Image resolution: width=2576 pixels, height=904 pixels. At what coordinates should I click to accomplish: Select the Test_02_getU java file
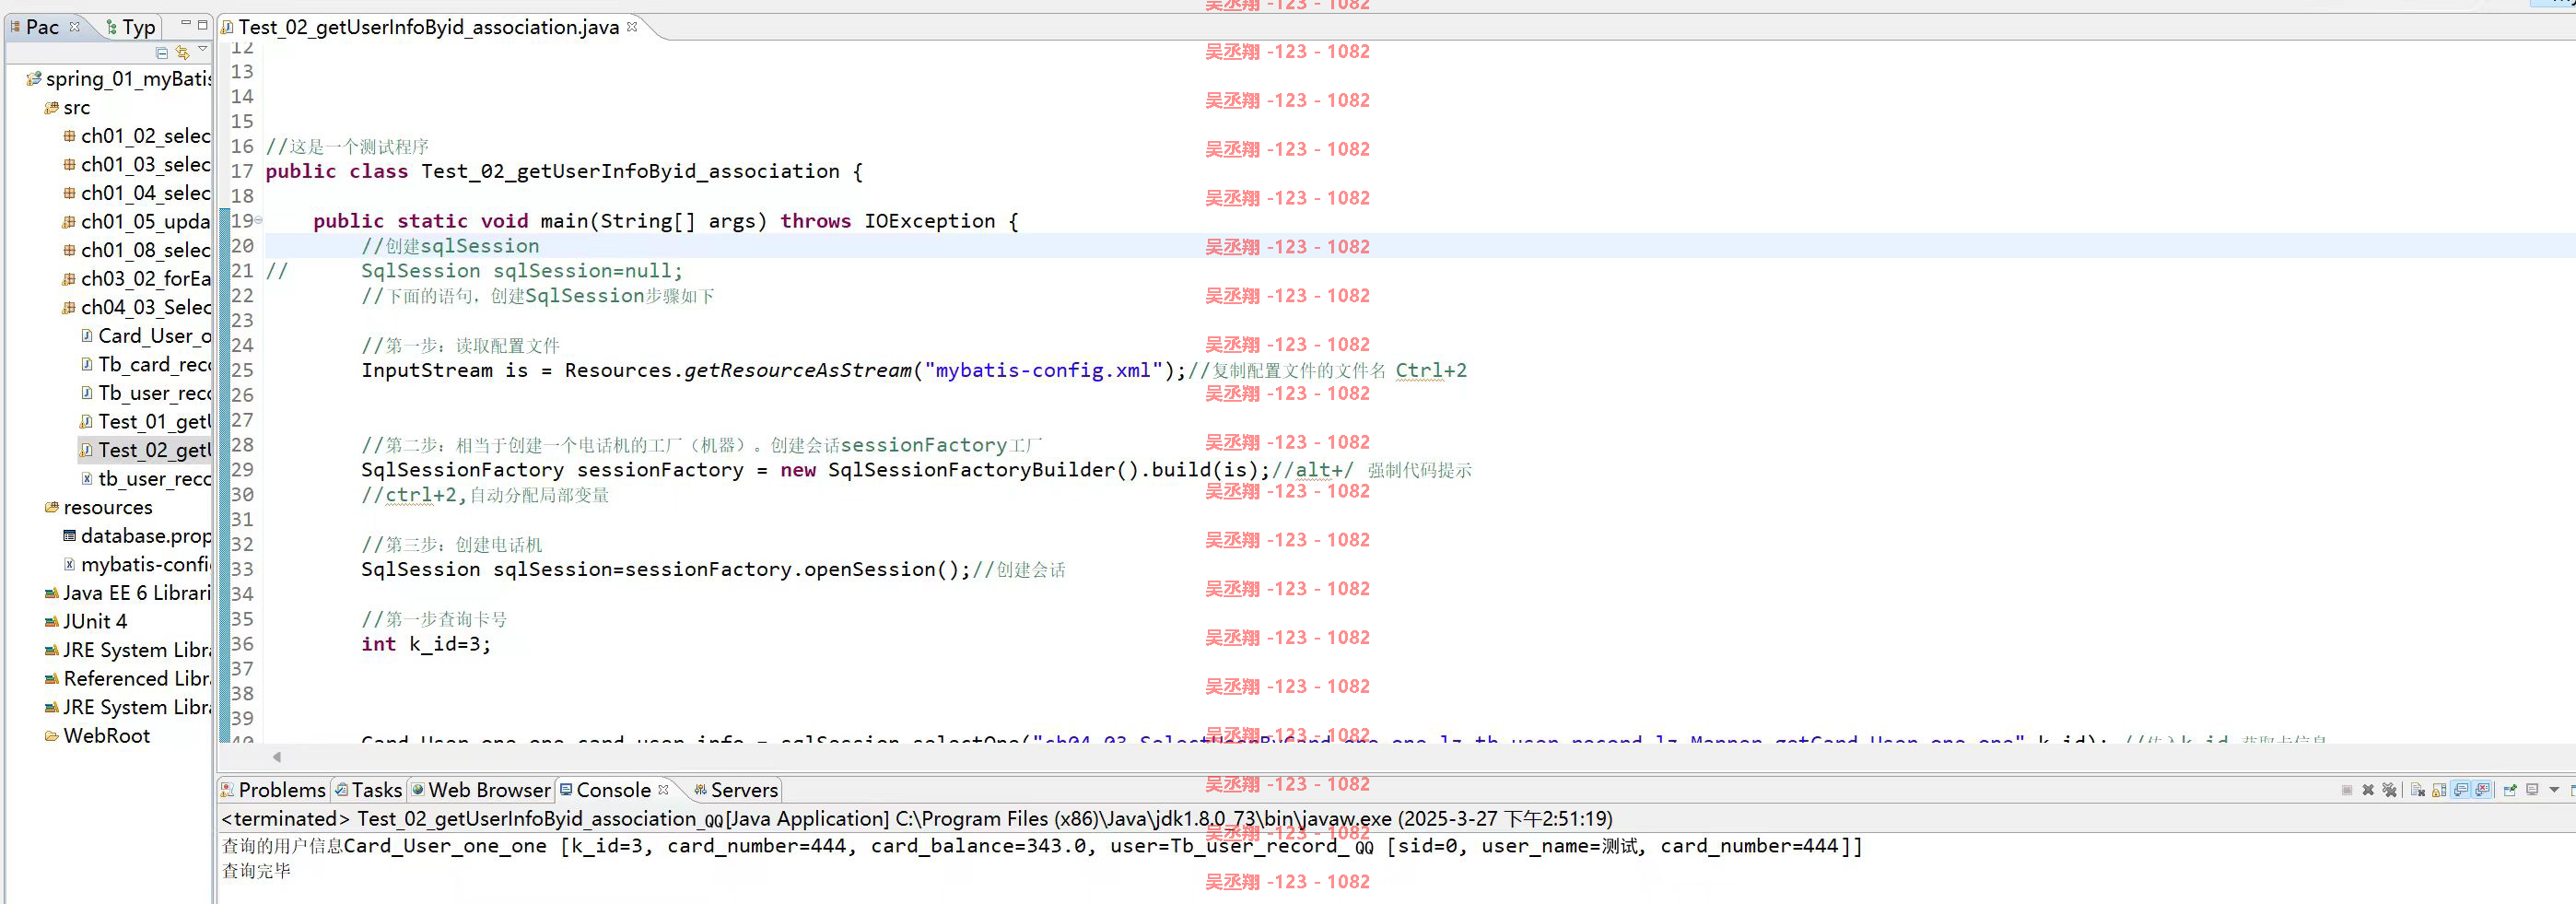click(x=146, y=450)
